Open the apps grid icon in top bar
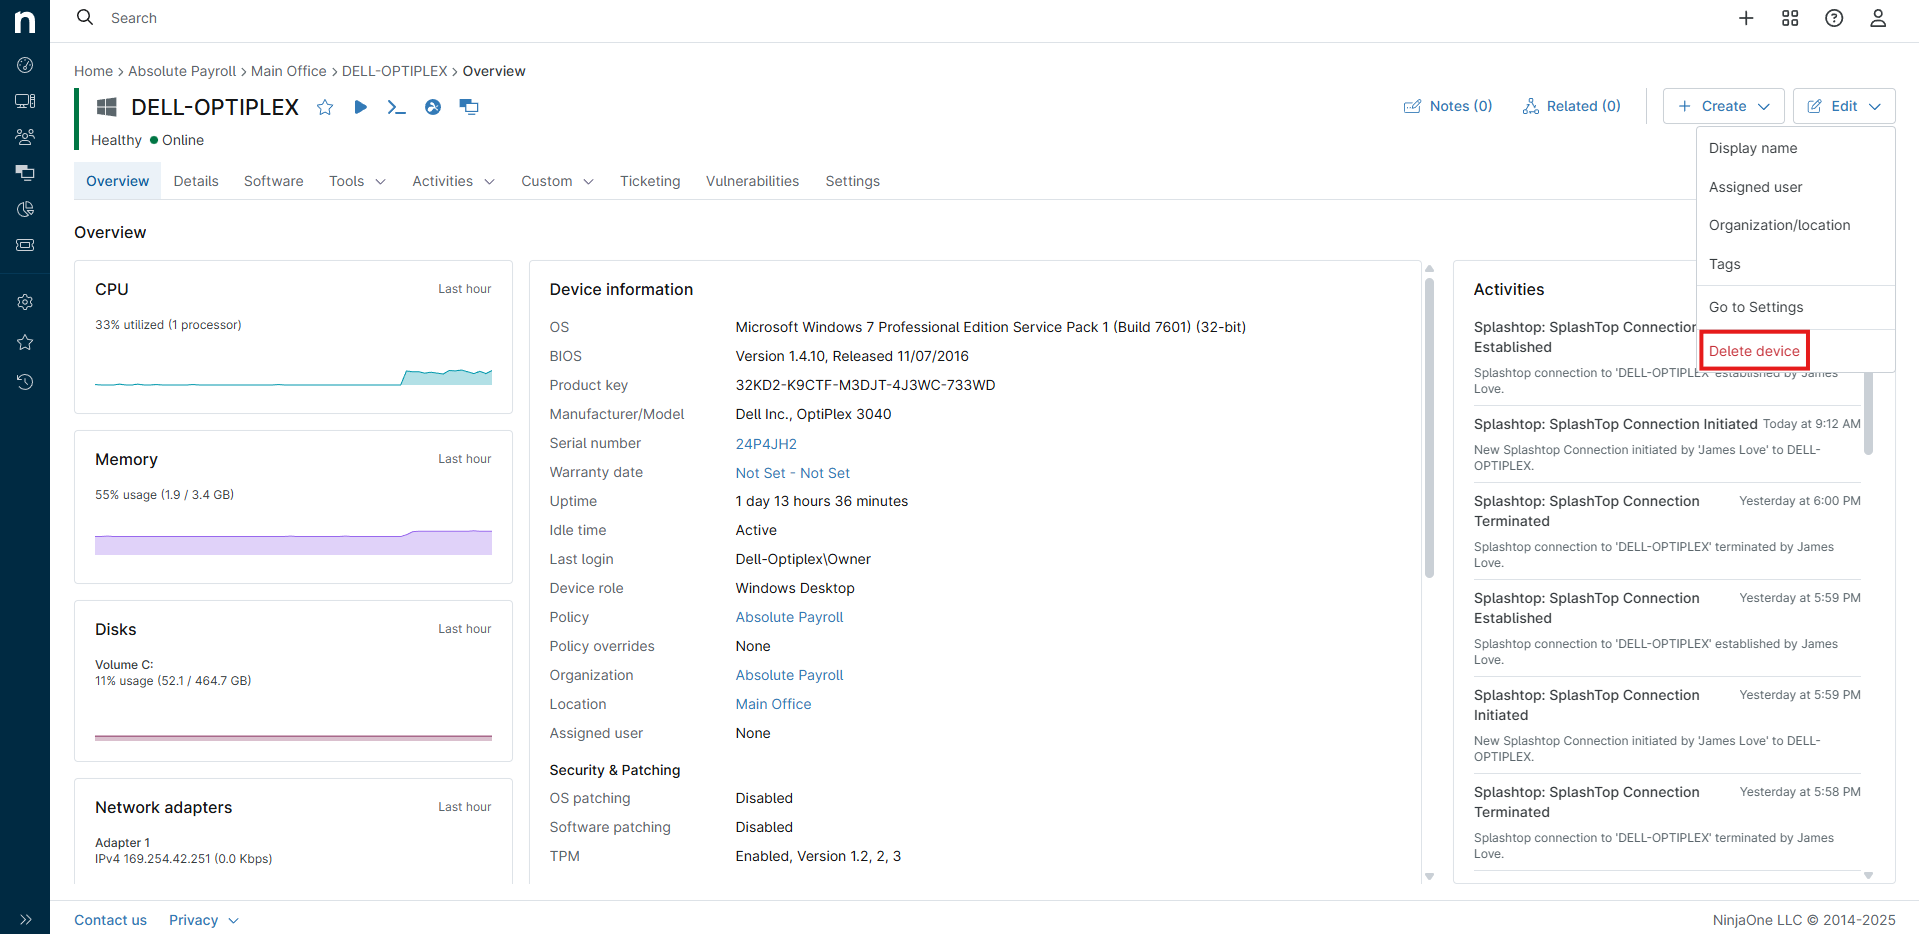The width and height of the screenshot is (1919, 934). click(1790, 18)
